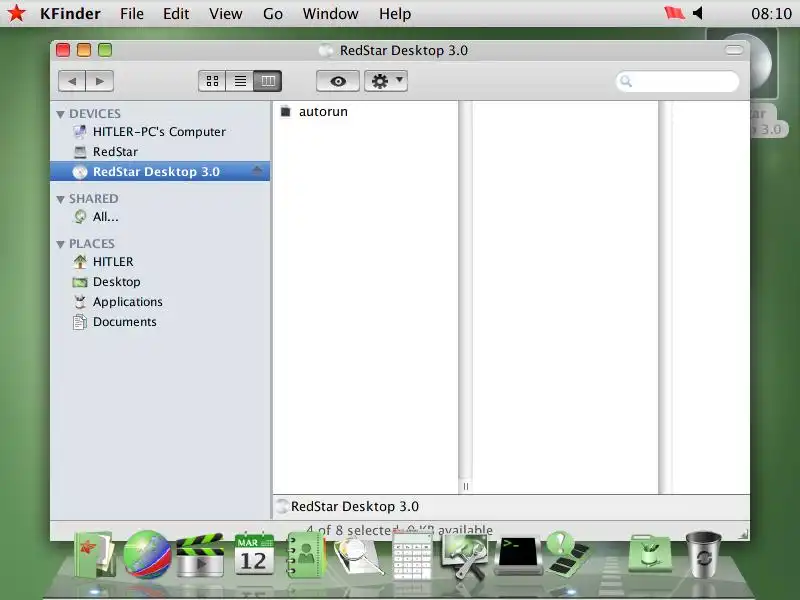This screenshot has width=800, height=600.
Task: Open the wrench system tools in dock
Action: [465, 556]
